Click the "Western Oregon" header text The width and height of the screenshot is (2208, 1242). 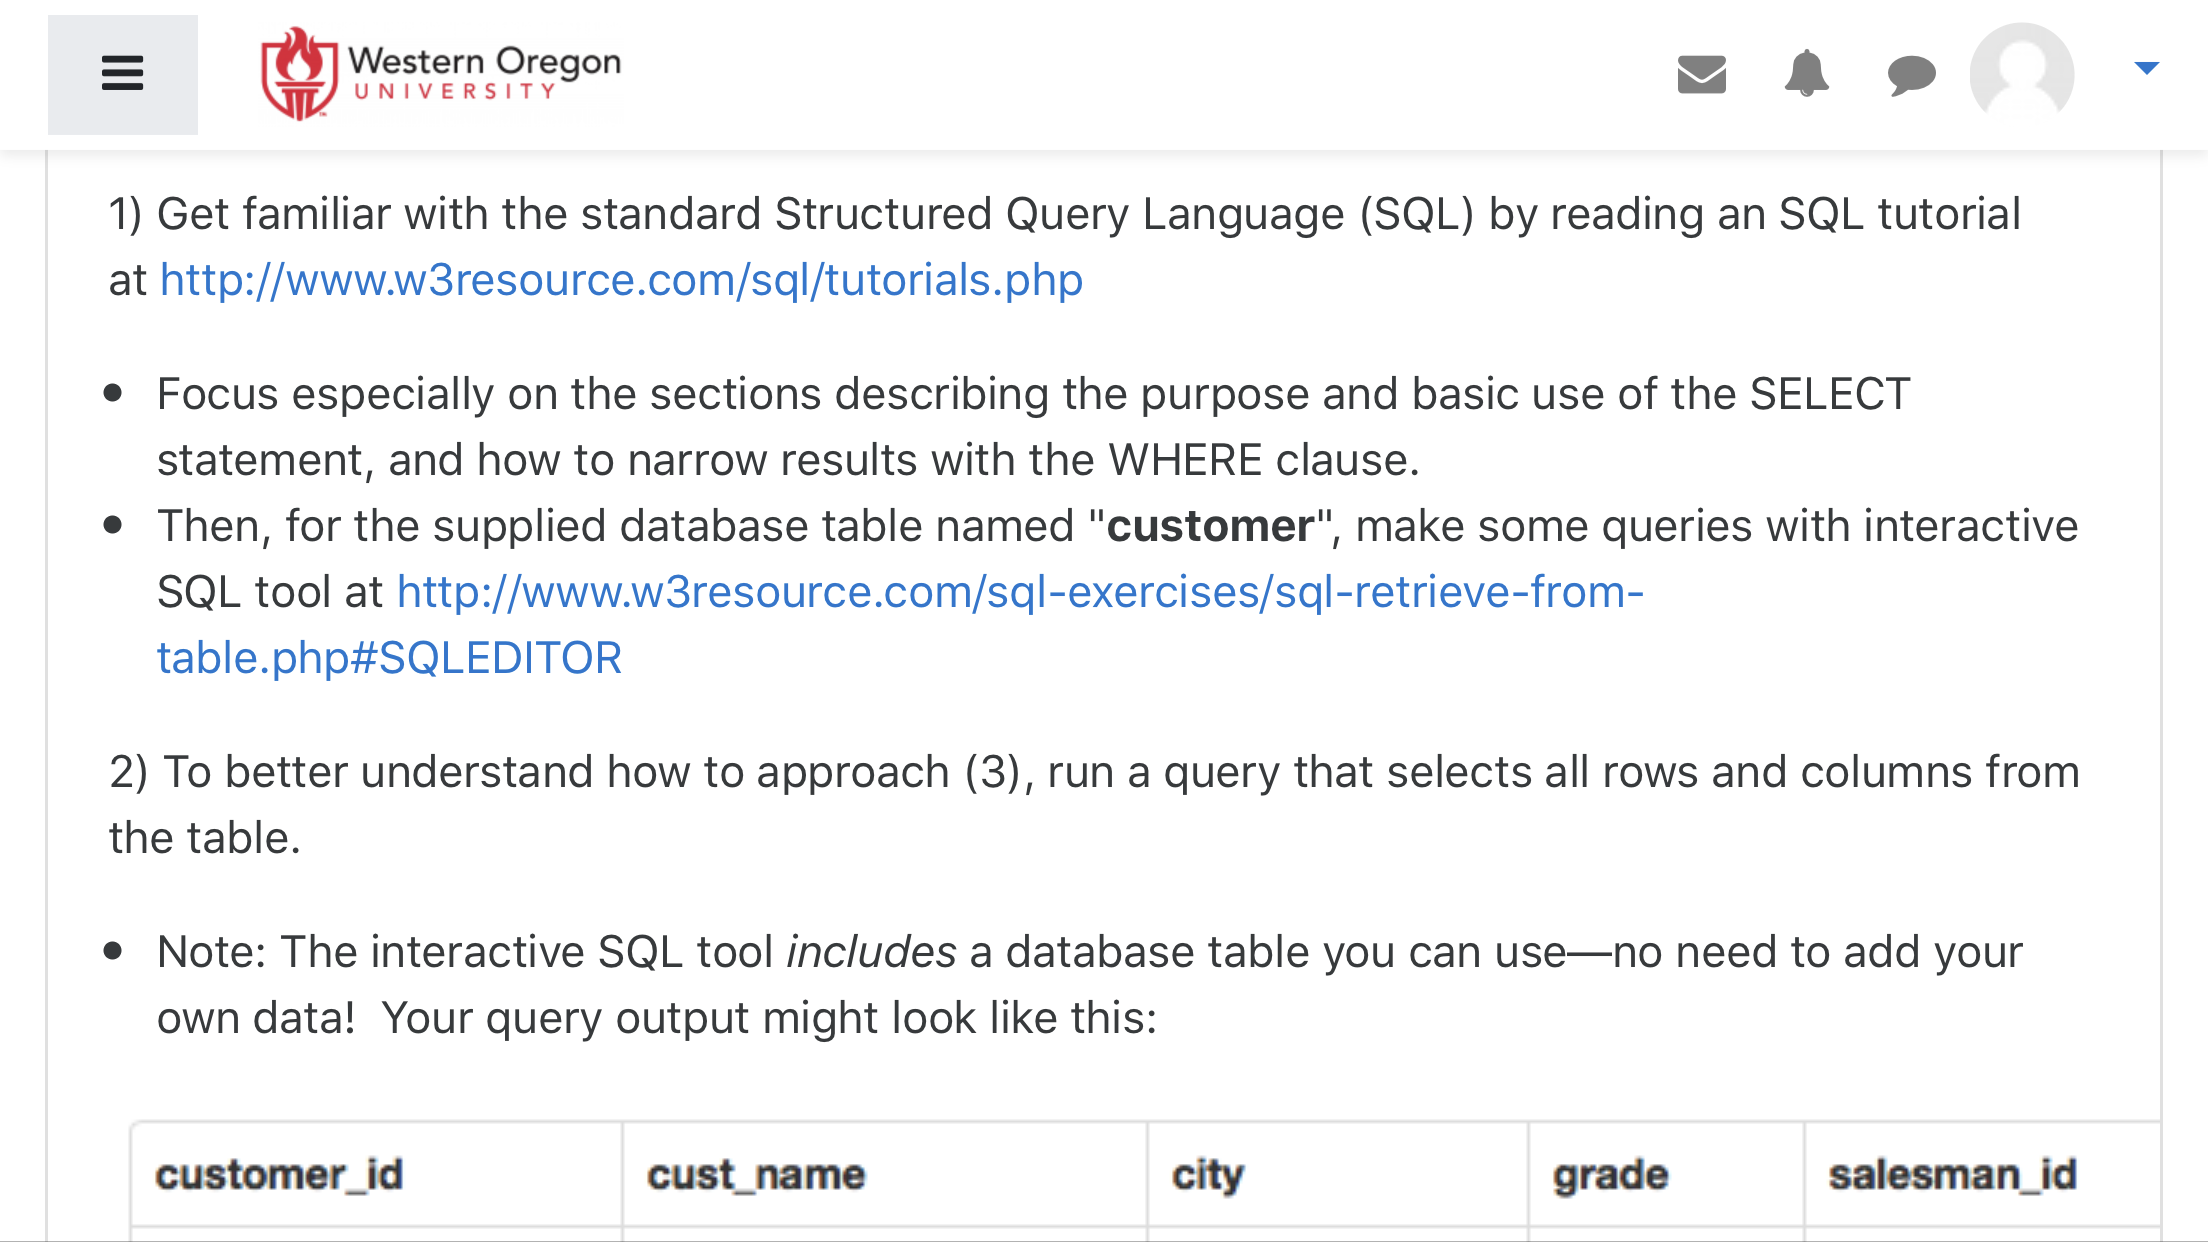pos(485,61)
